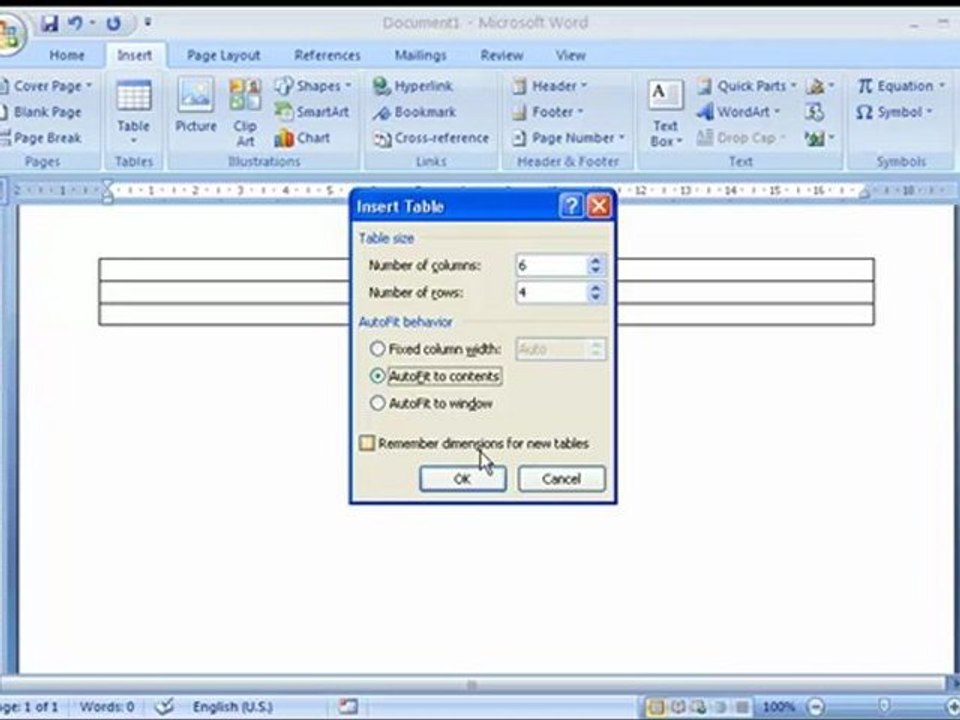Select AutoFit to window option

click(x=432, y=403)
